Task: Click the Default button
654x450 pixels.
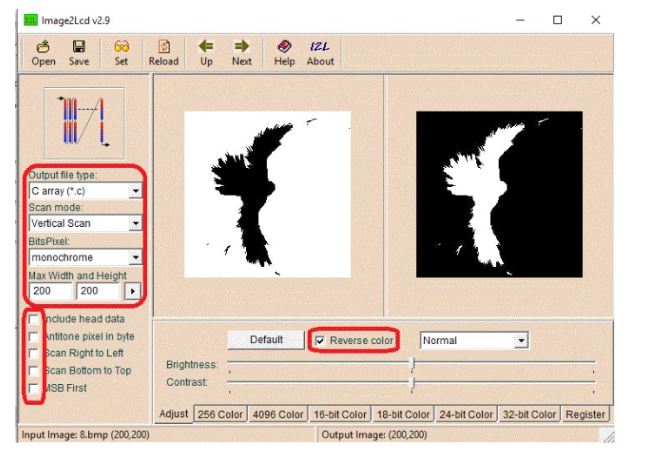Action: tap(266, 340)
